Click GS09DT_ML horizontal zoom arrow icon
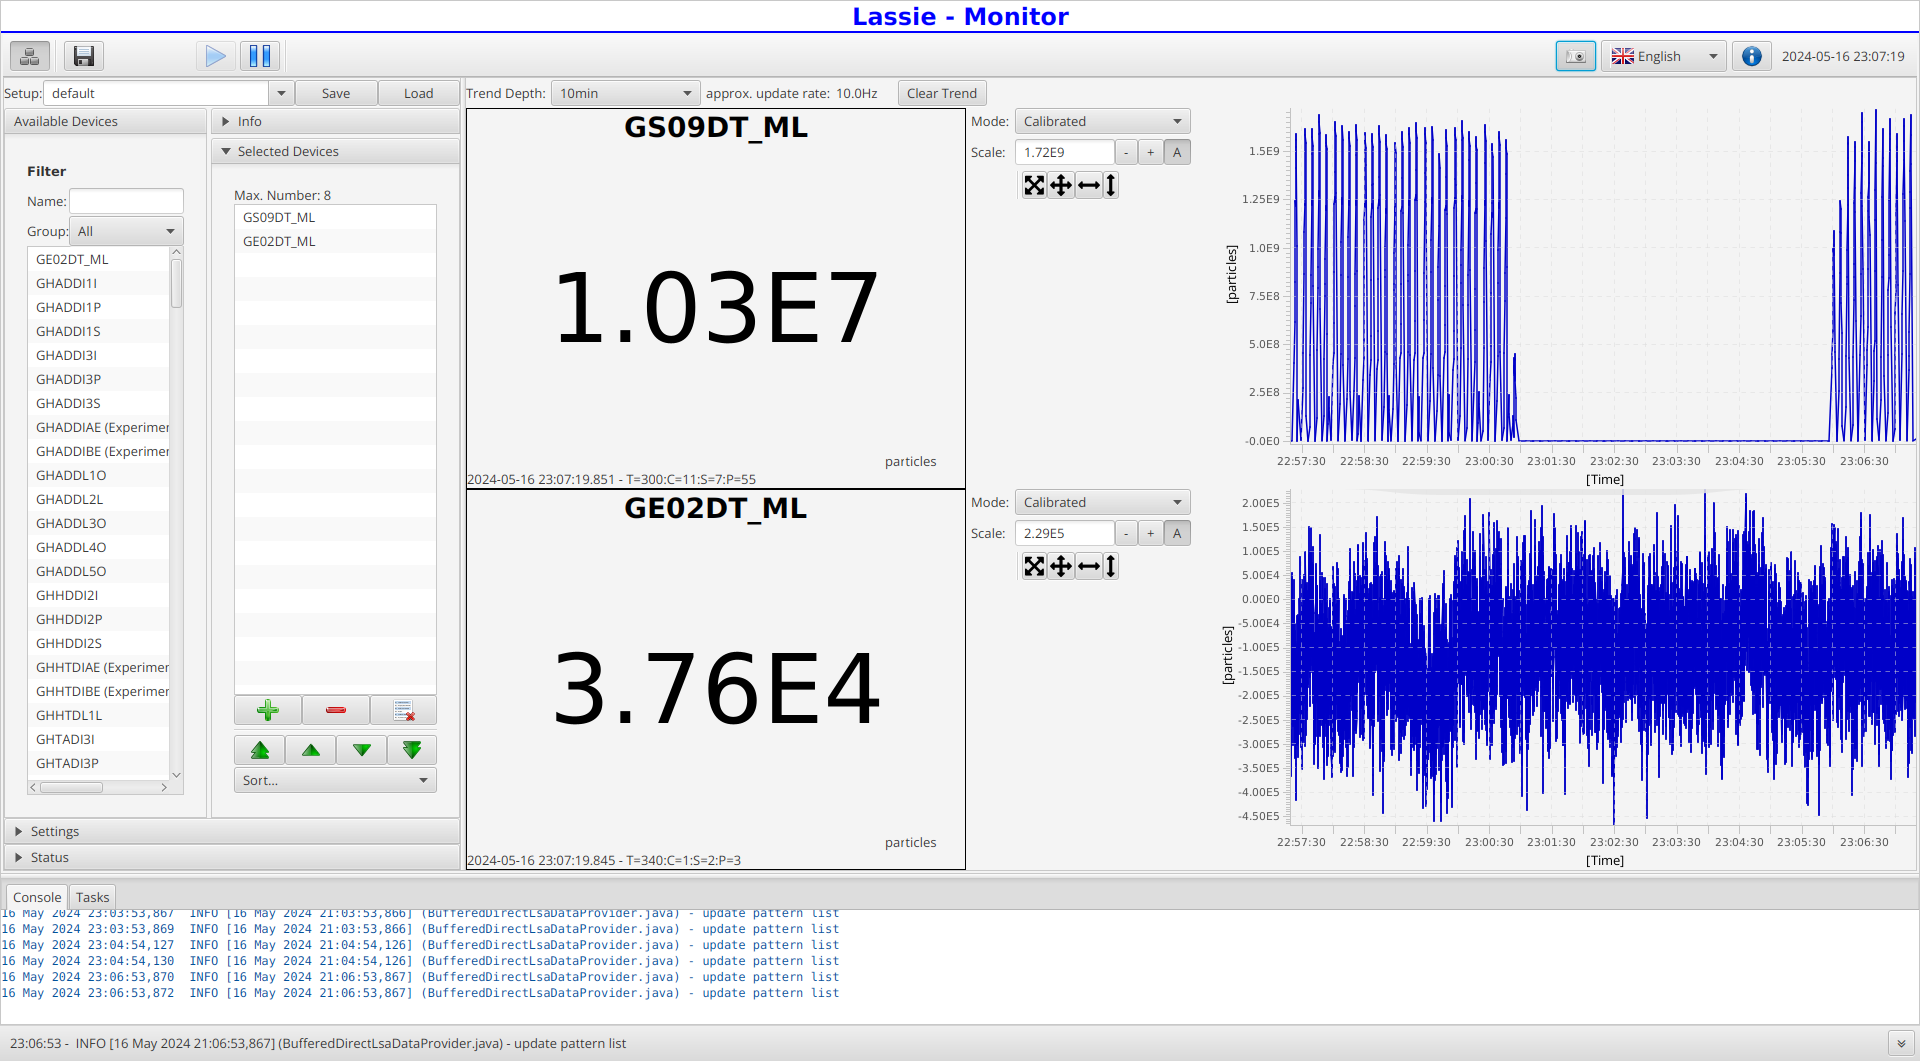This screenshot has width=1920, height=1061. tap(1089, 185)
